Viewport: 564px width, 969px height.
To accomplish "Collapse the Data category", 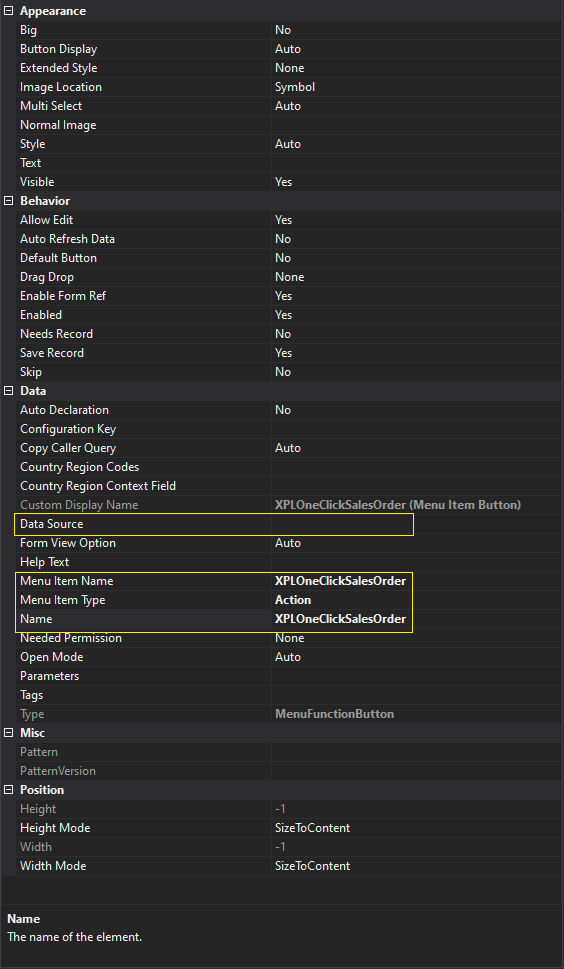I will click(x=9, y=391).
